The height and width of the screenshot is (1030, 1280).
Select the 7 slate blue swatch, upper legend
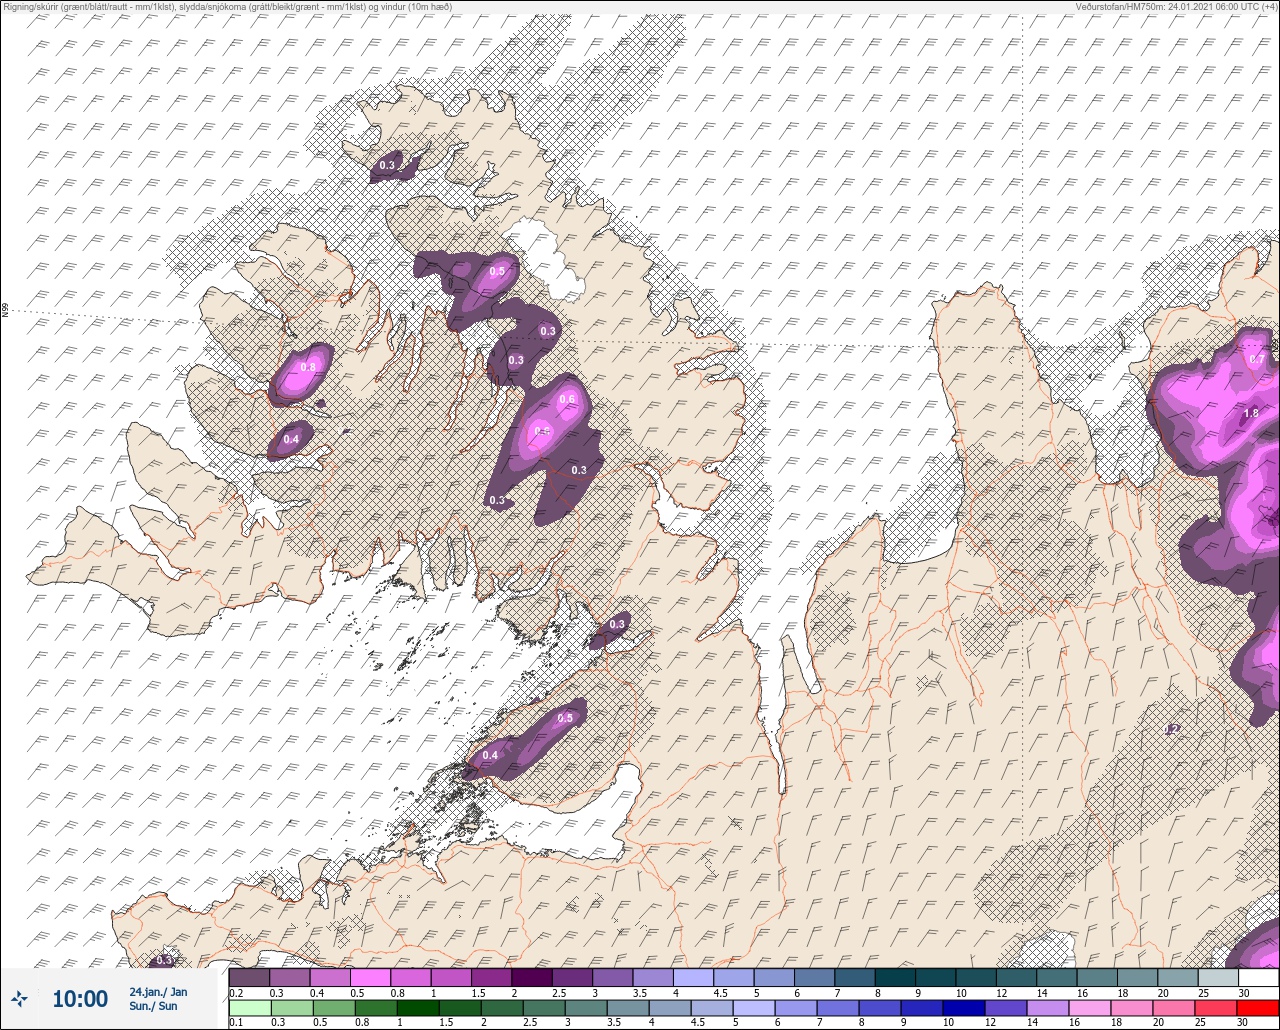pyautogui.click(x=855, y=977)
